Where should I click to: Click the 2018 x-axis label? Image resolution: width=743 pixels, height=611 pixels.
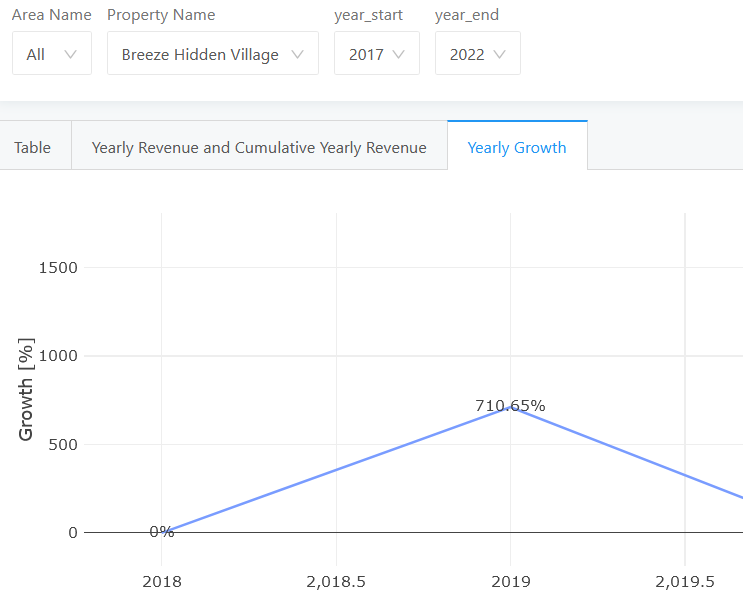(162, 582)
